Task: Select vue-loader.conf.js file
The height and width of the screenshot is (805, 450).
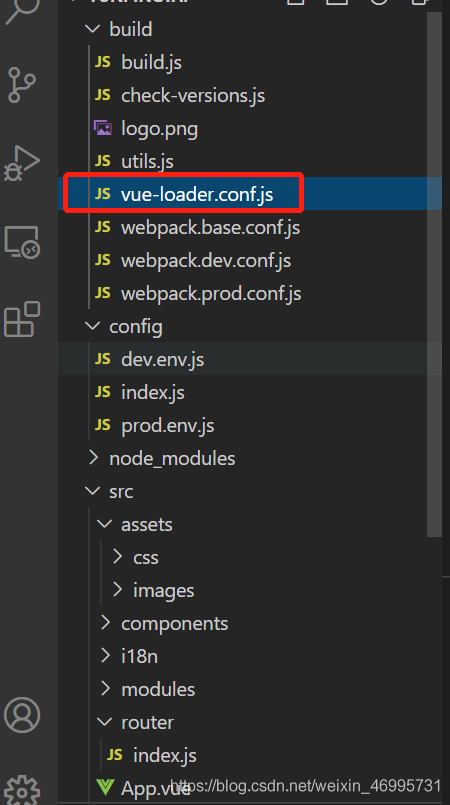Action: tap(197, 194)
